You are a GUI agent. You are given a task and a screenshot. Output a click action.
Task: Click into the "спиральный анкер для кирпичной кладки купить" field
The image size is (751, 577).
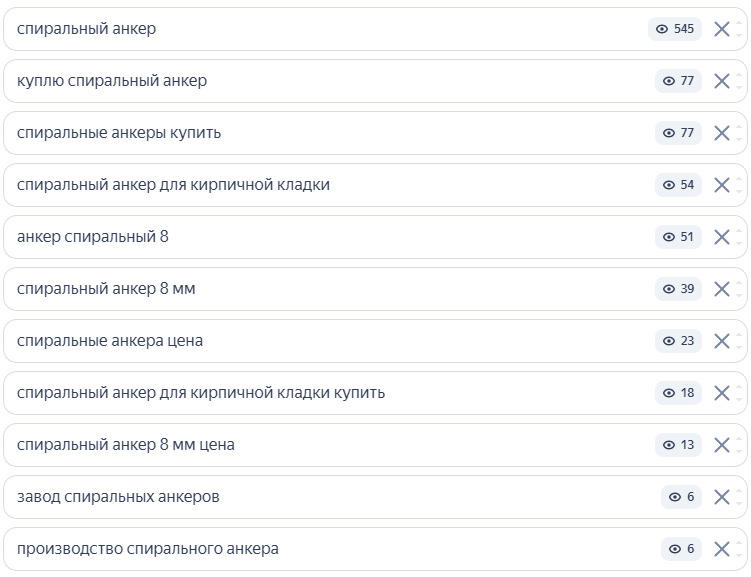[x=201, y=393]
